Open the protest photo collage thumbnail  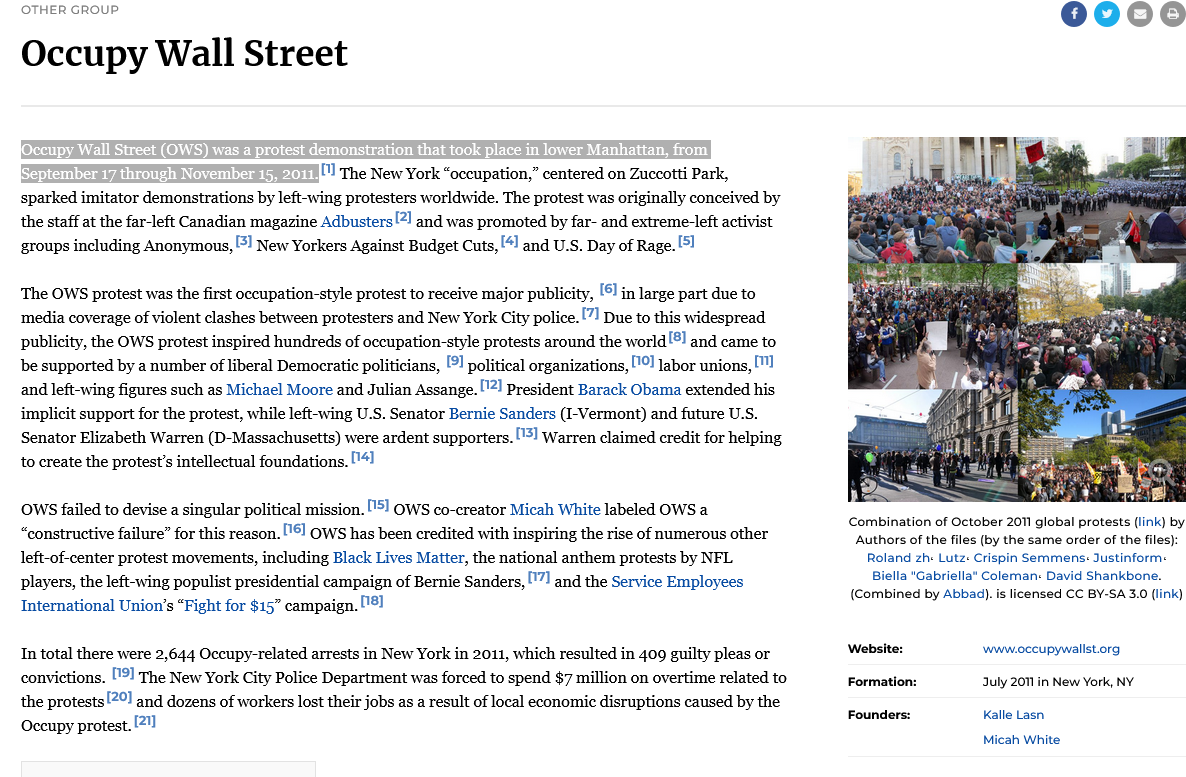[x=1017, y=319]
